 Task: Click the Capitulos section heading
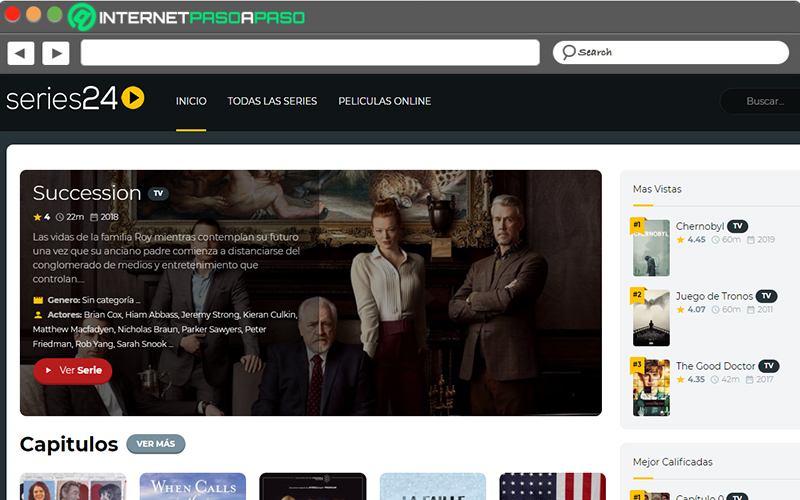pyautogui.click(x=69, y=444)
